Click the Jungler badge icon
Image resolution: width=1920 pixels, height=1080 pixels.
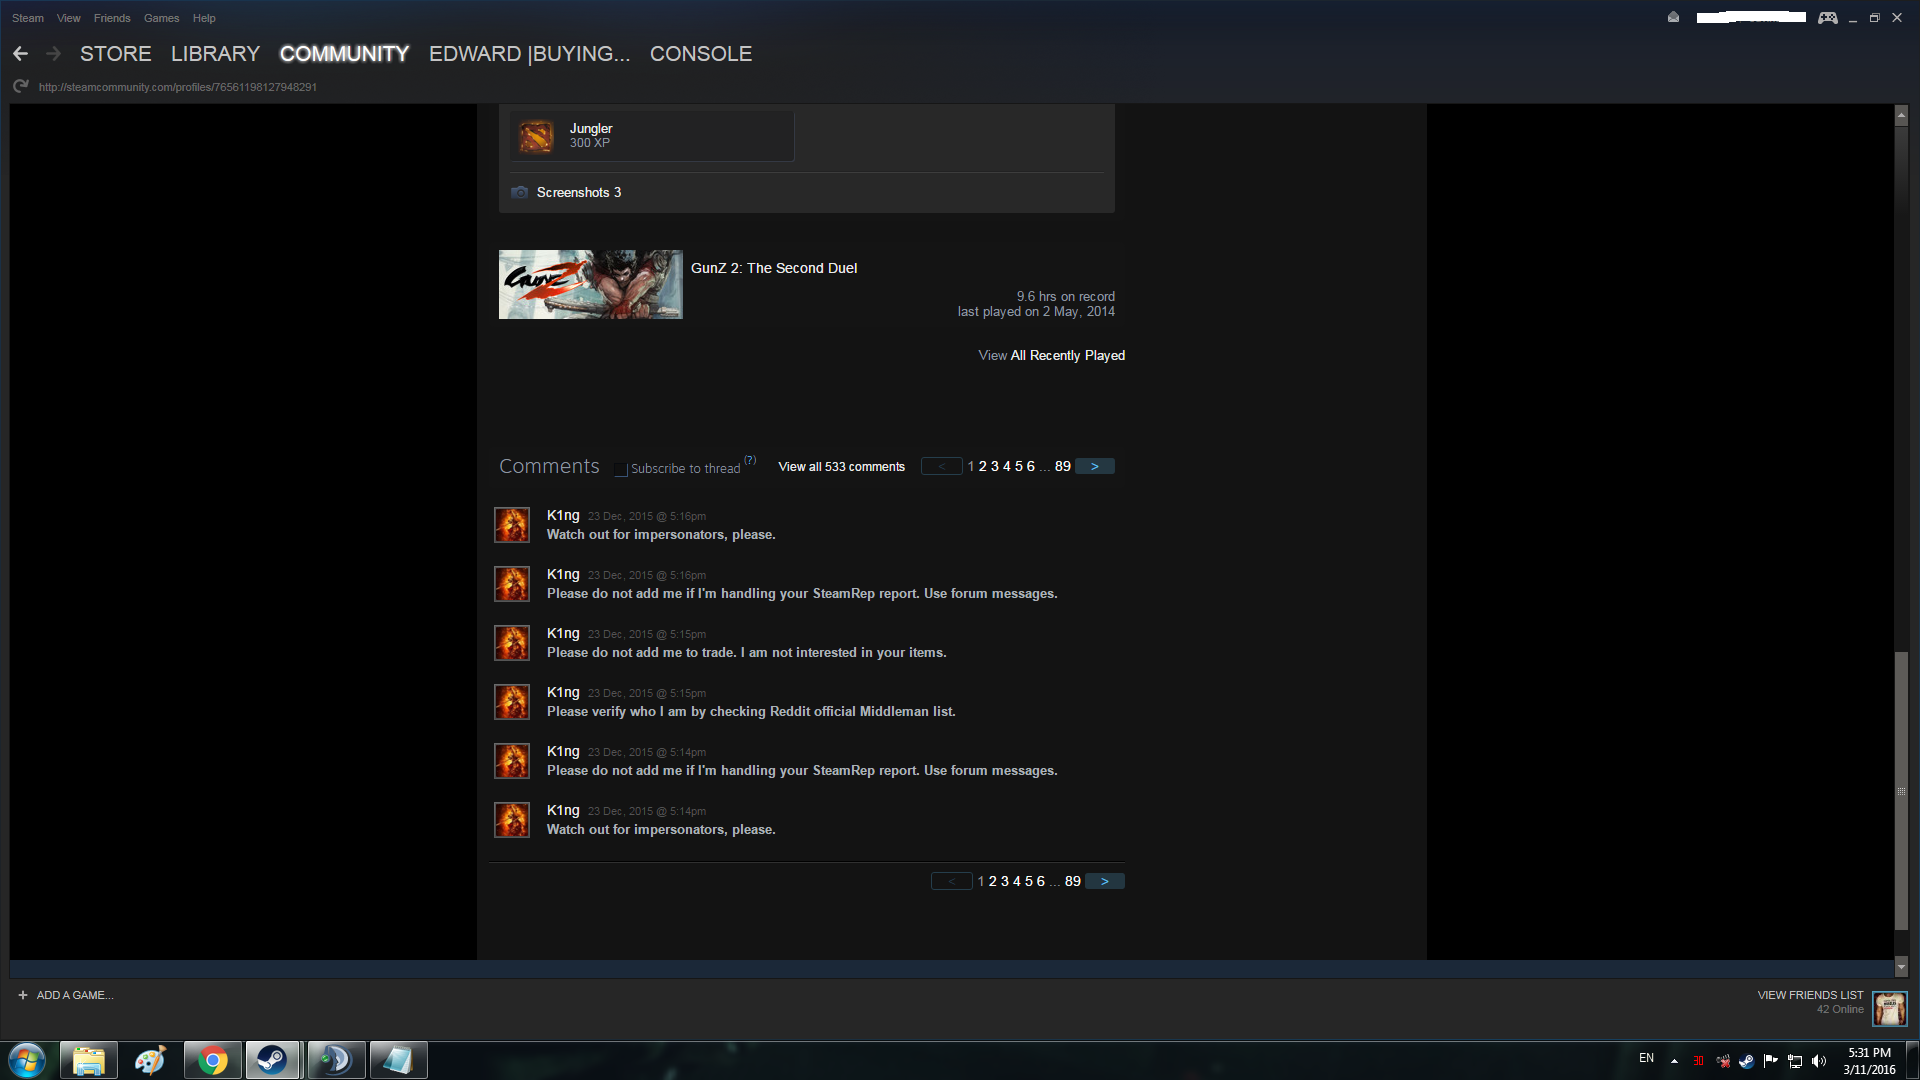[x=536, y=137]
